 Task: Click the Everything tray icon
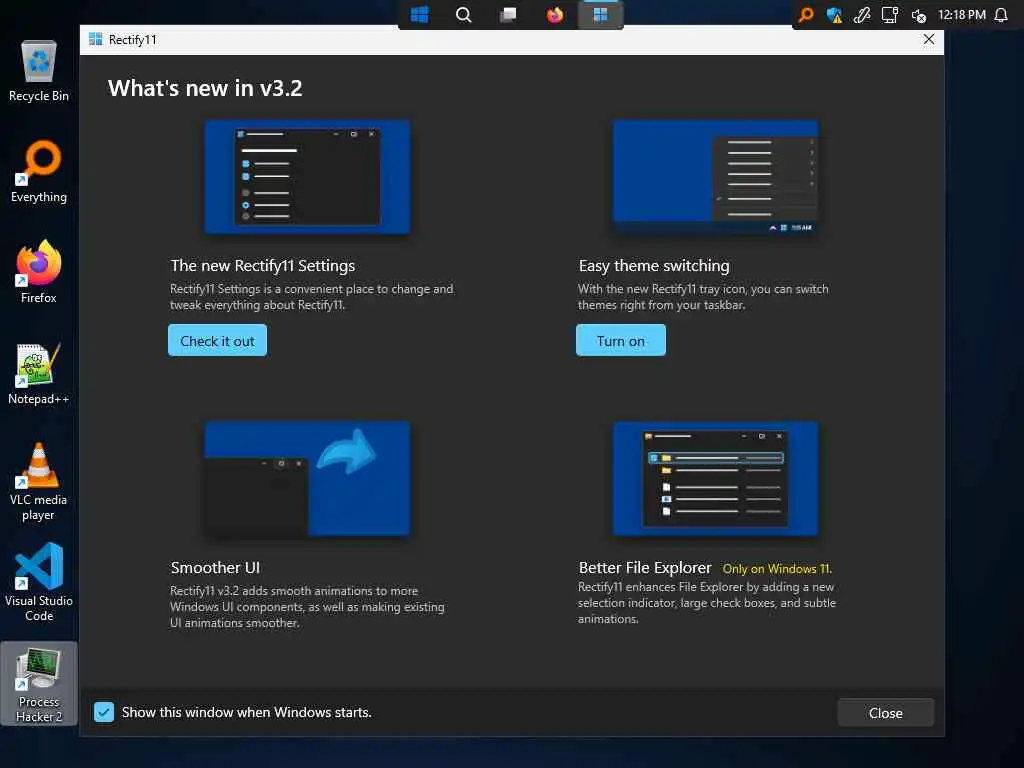pos(807,14)
